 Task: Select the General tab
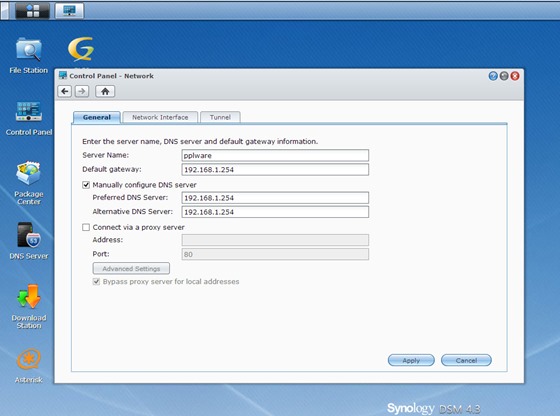(x=96, y=117)
